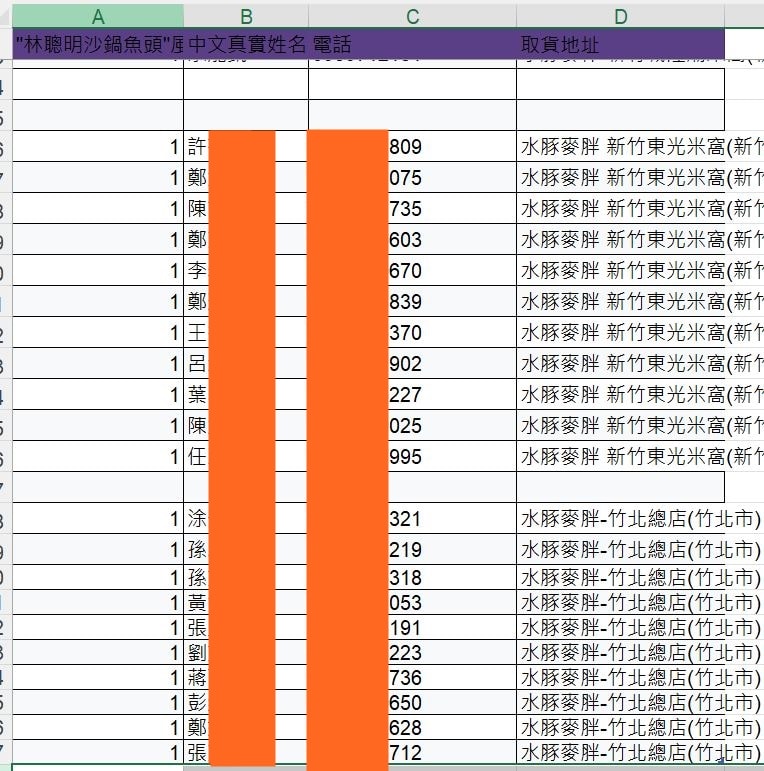Image resolution: width=764 pixels, height=771 pixels.
Task: Select quantity 1 cell in 彭 row
Action: 98,702
